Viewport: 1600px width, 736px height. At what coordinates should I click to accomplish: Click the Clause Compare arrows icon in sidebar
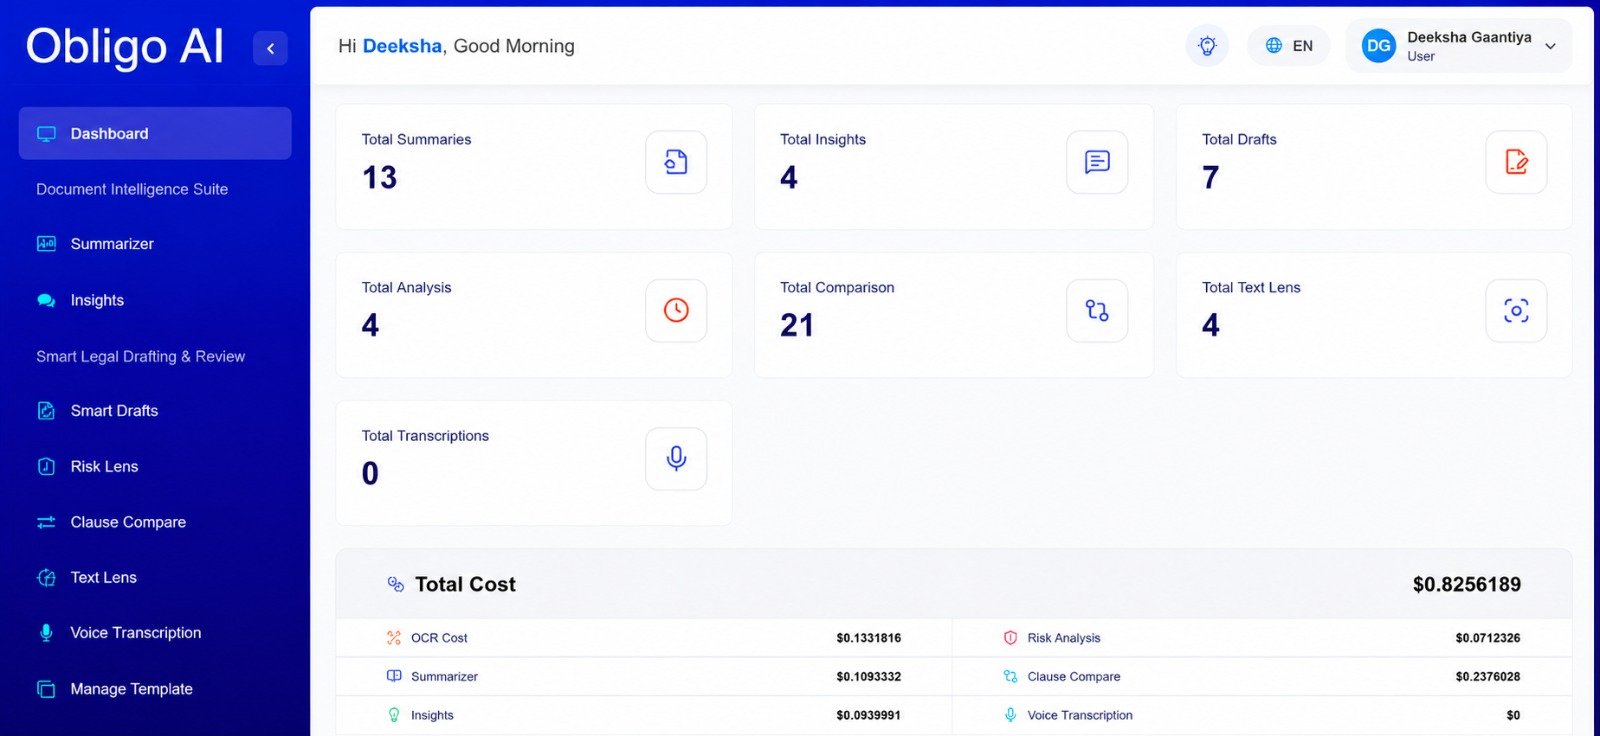click(x=46, y=522)
